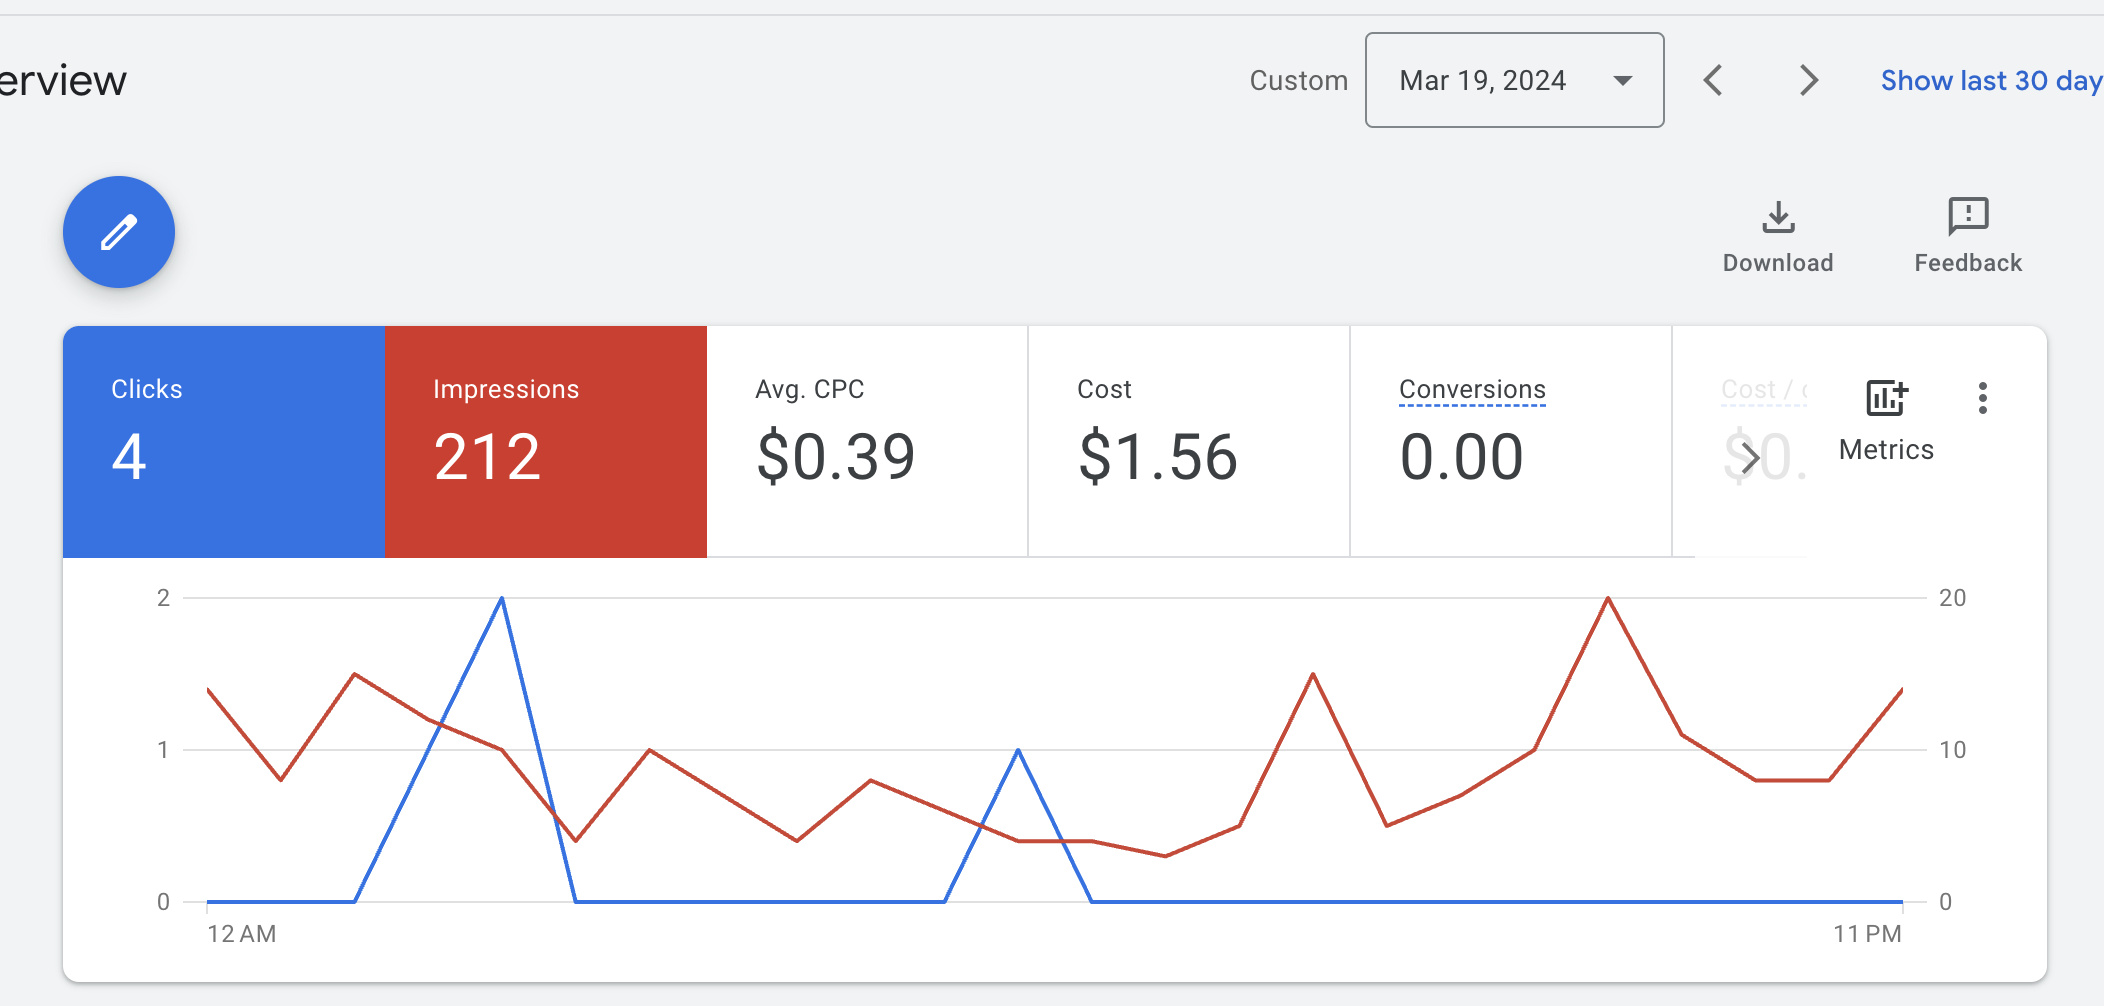Go to next date range arrow
2104x1006 pixels.
click(1808, 80)
